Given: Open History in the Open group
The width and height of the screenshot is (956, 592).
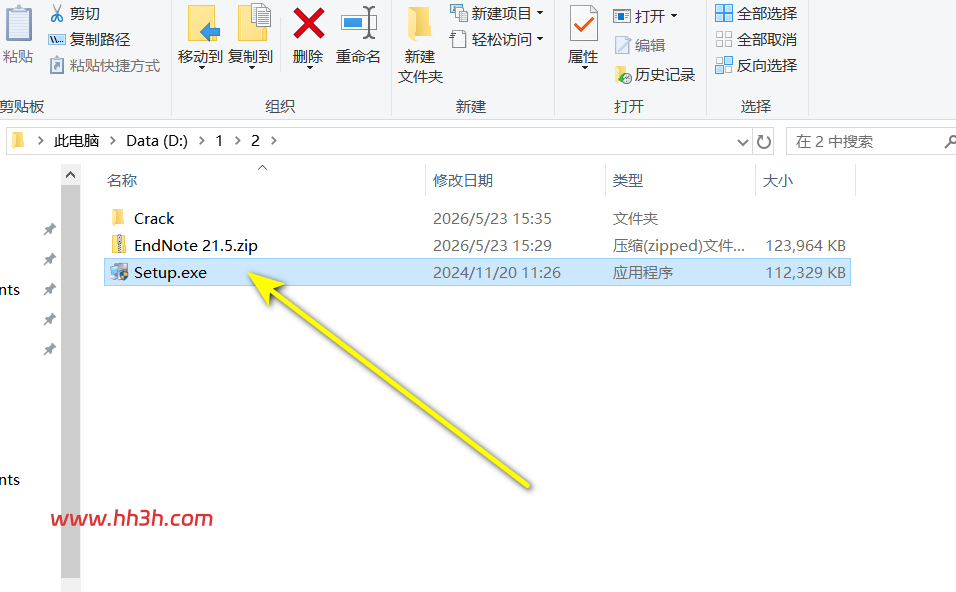Looking at the screenshot, I should tap(655, 74).
